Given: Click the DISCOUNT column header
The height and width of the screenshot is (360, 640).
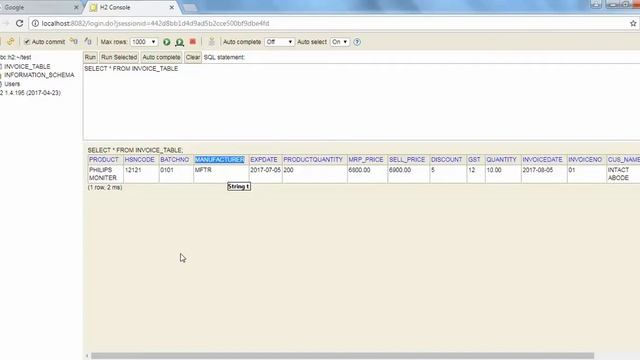Looking at the screenshot, I should click(447, 160).
